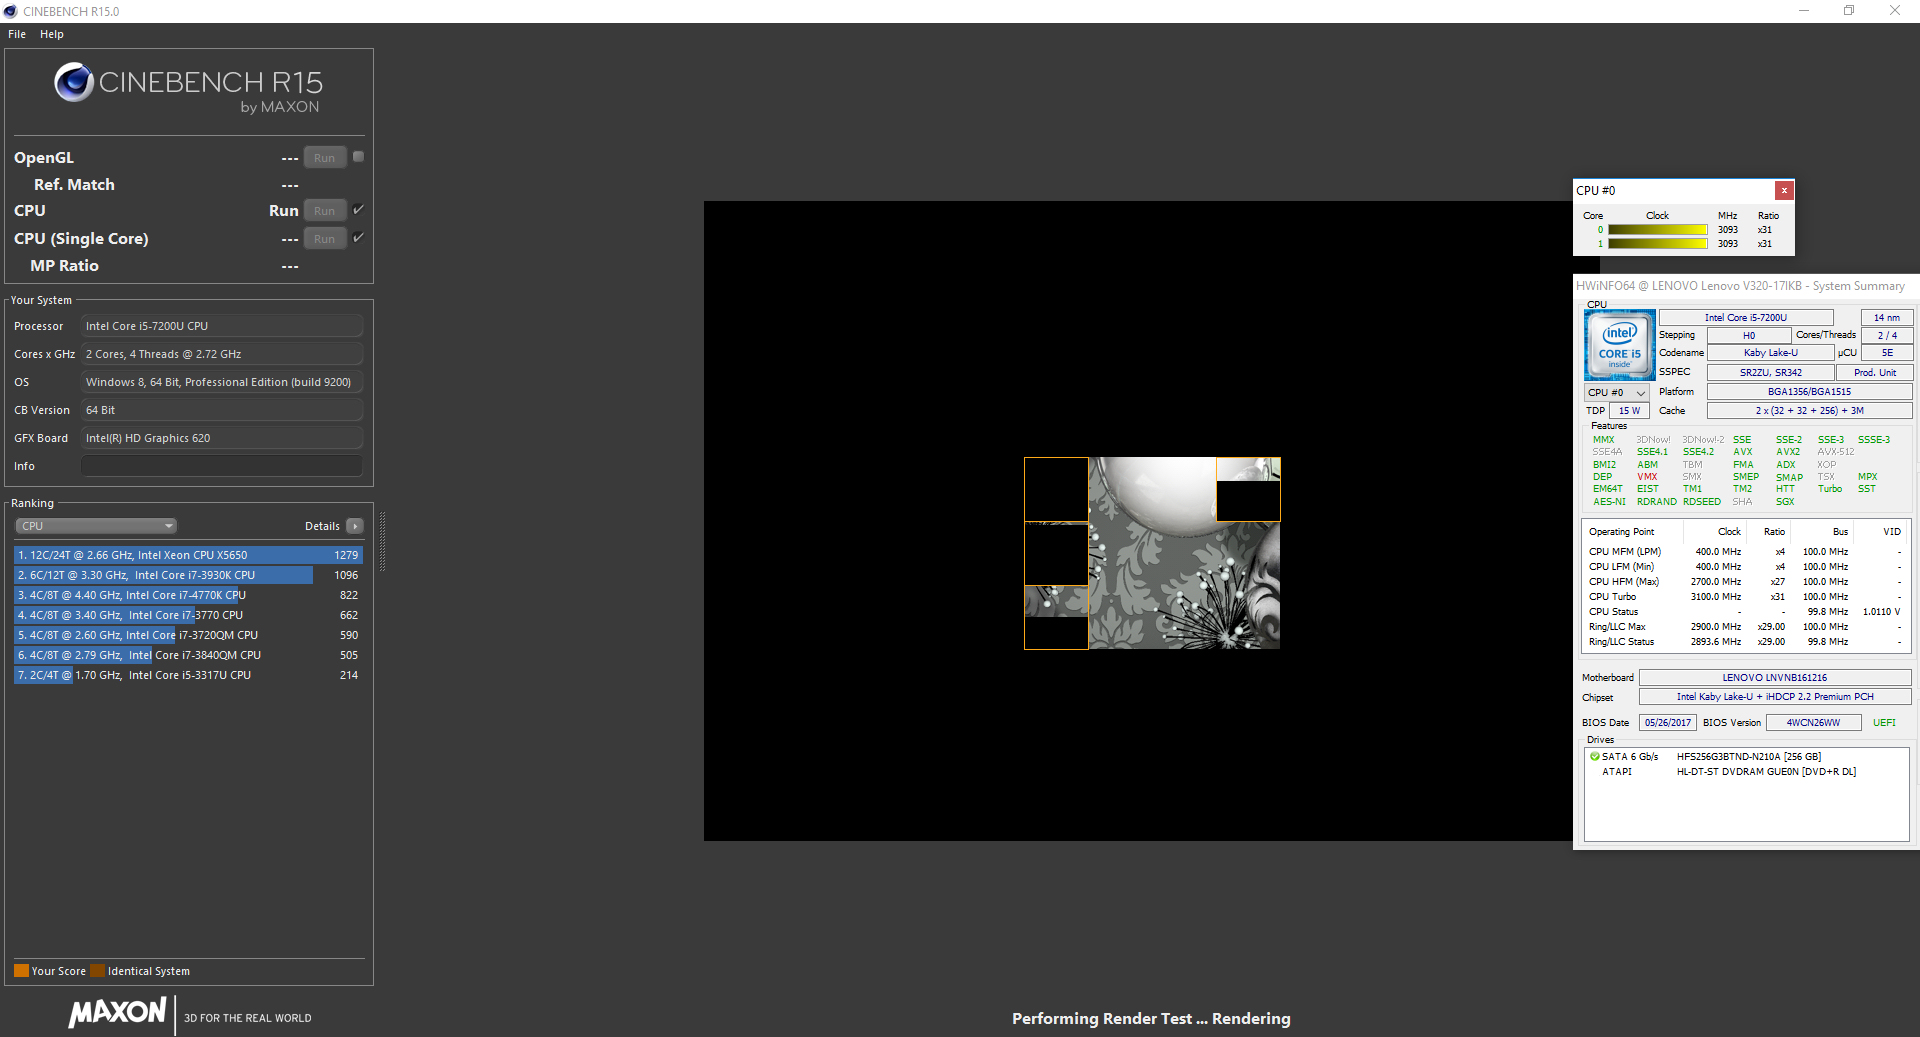Image resolution: width=1920 pixels, height=1037 pixels.
Task: Open the File menu
Action: point(17,34)
